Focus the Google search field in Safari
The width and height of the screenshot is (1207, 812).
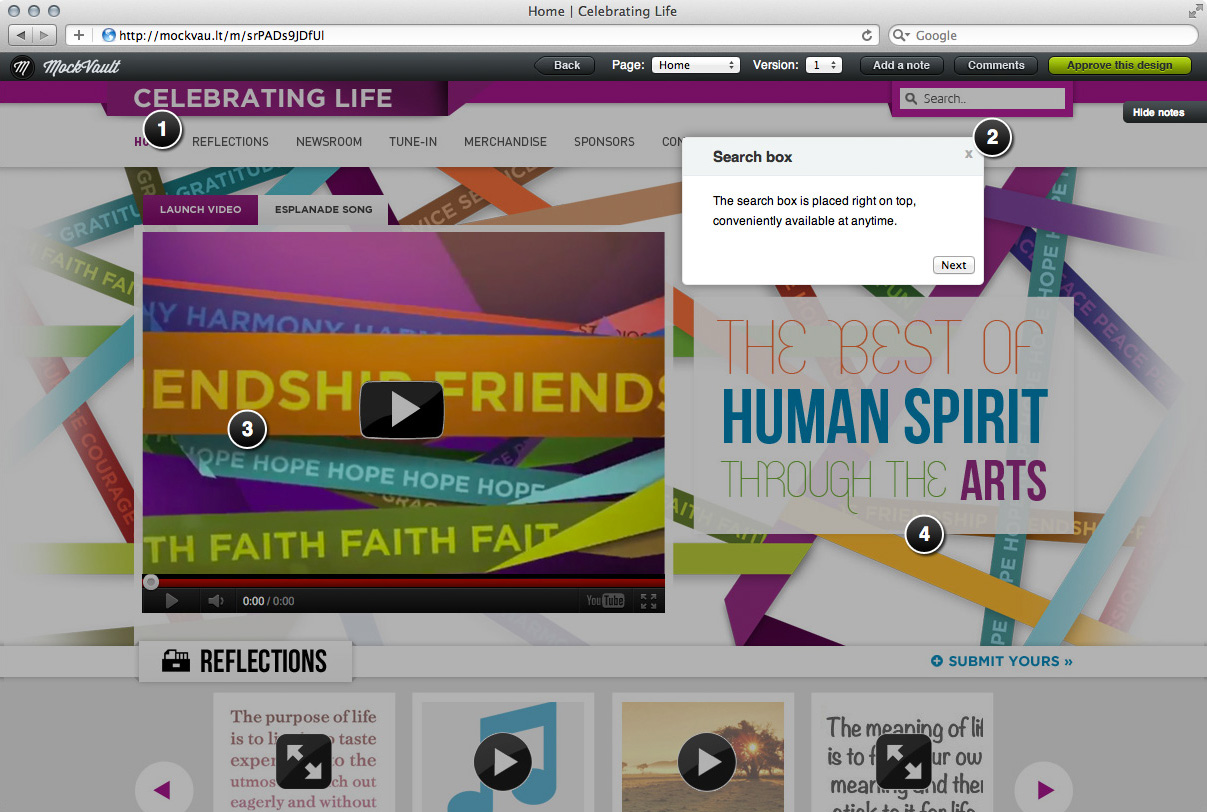(x=1043, y=35)
